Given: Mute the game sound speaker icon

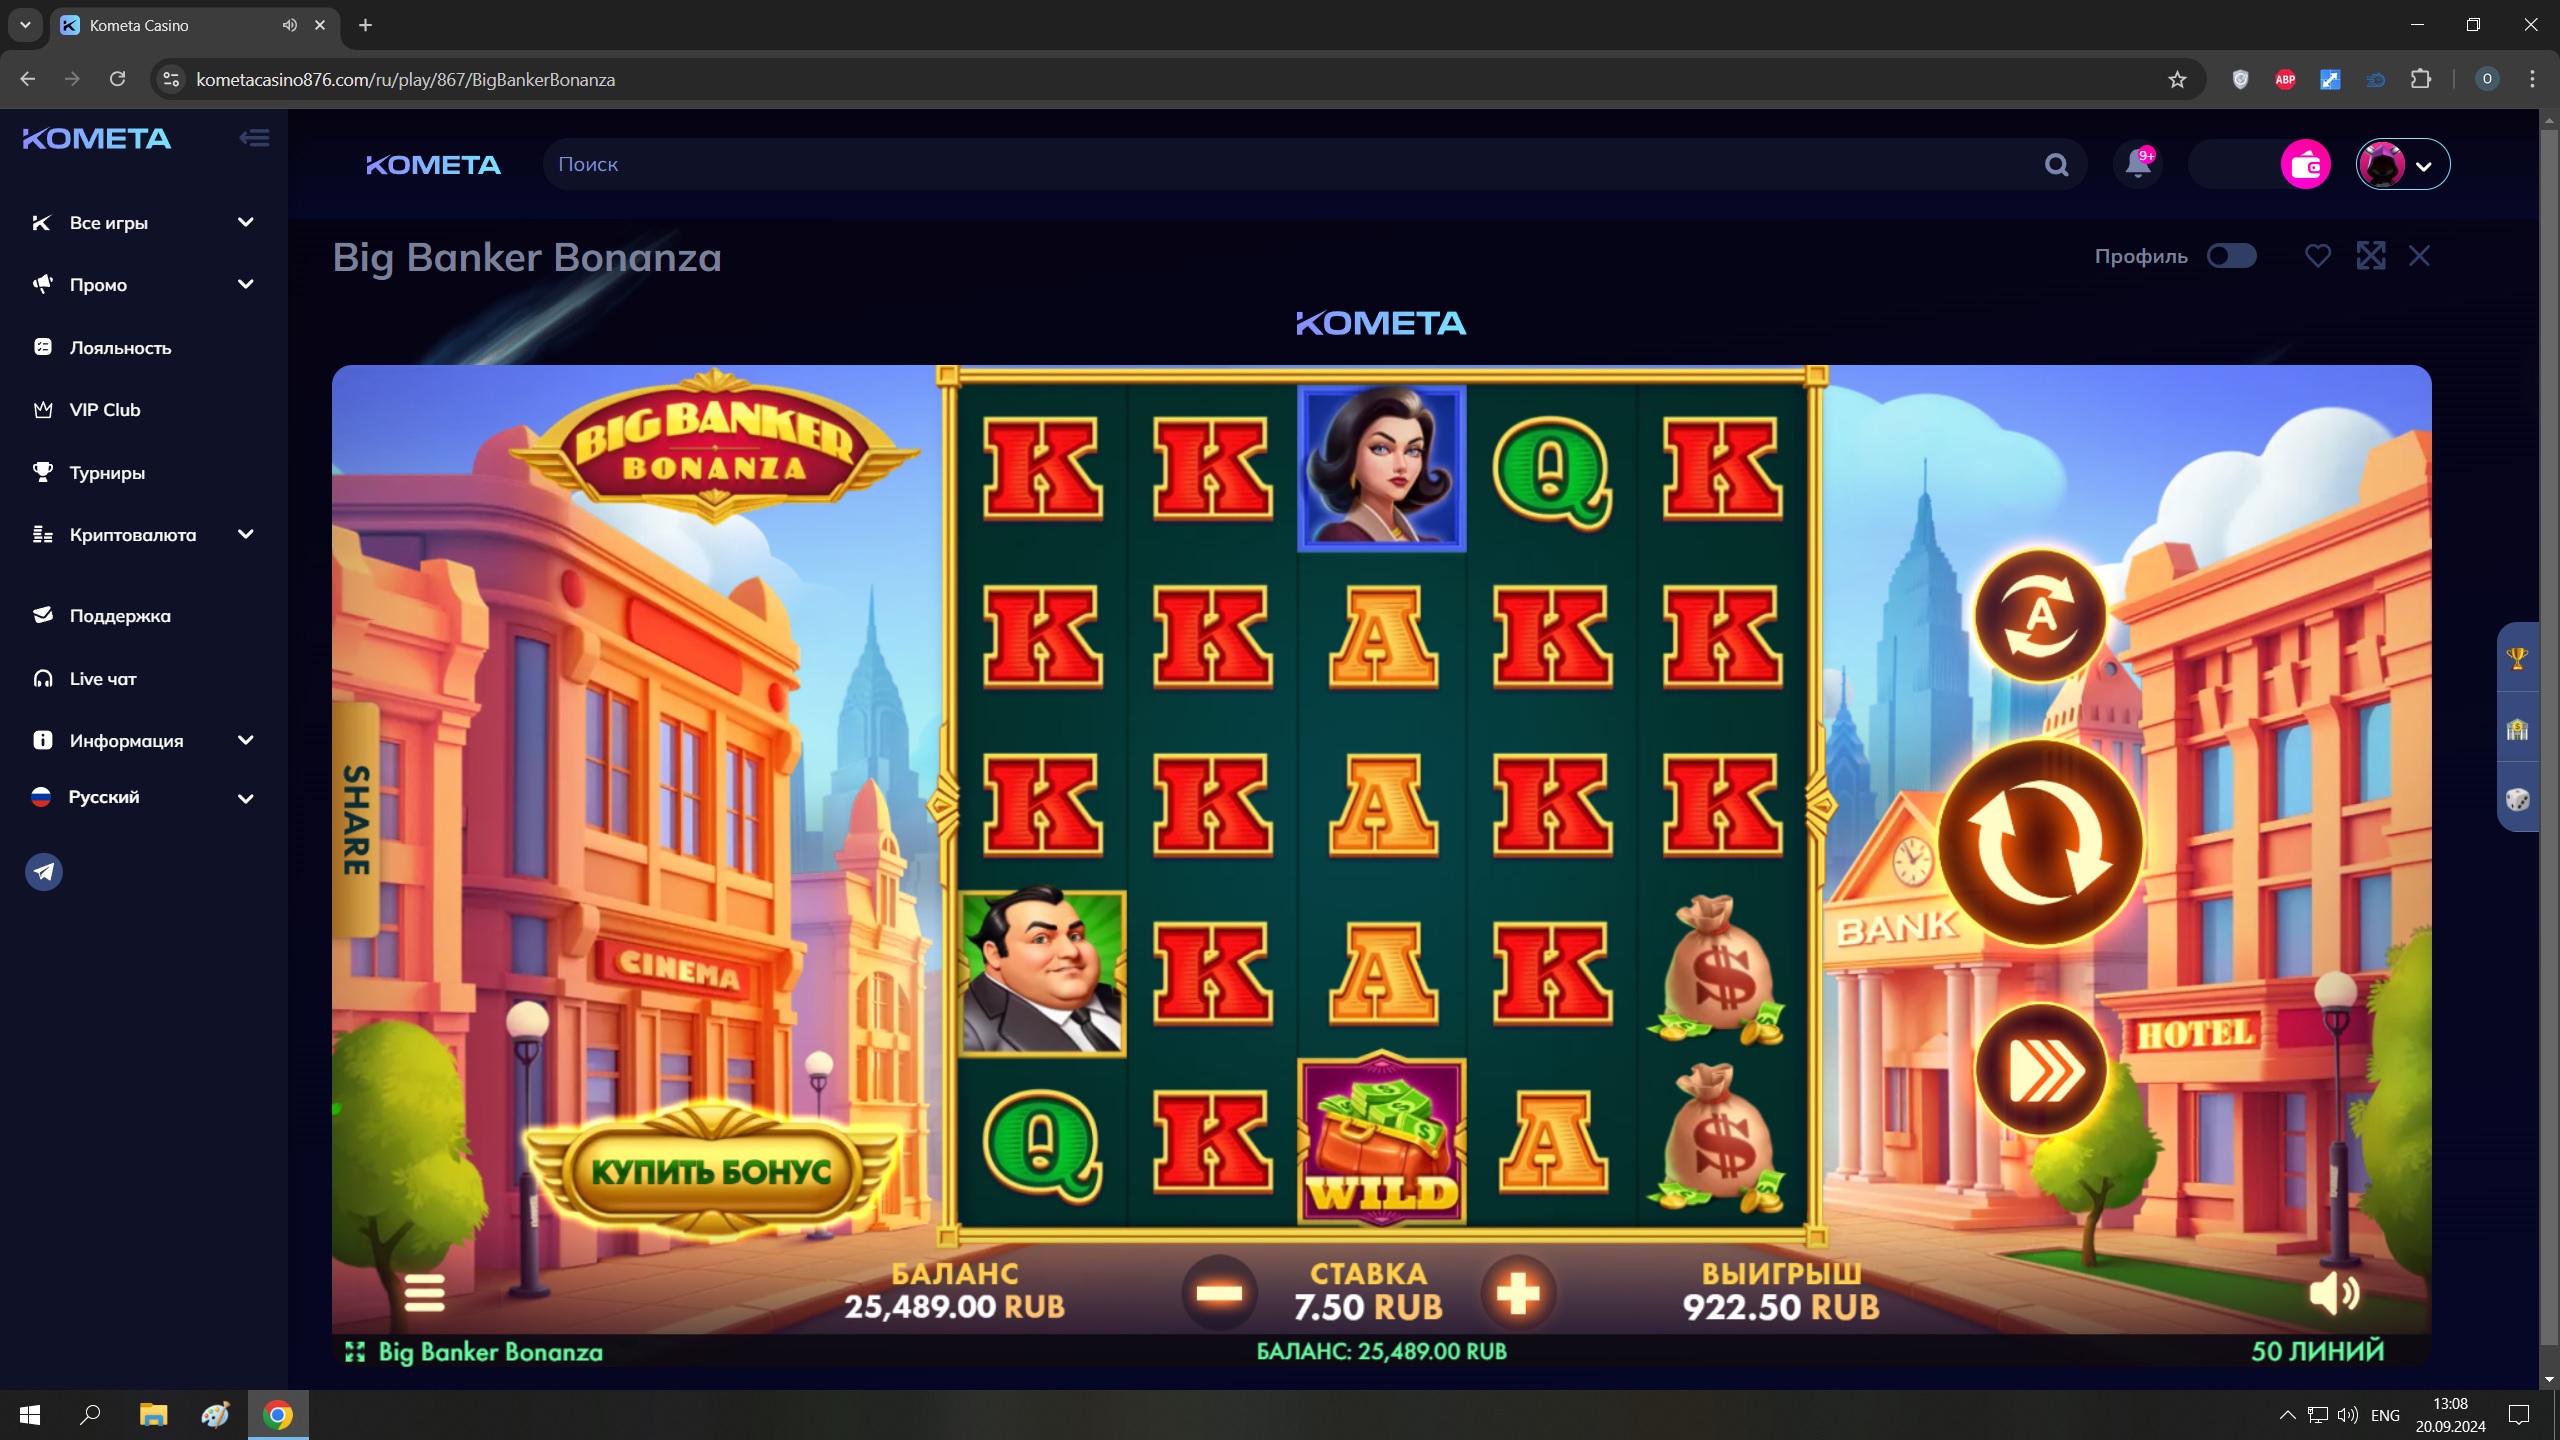Looking at the screenshot, I should click(x=2334, y=1293).
